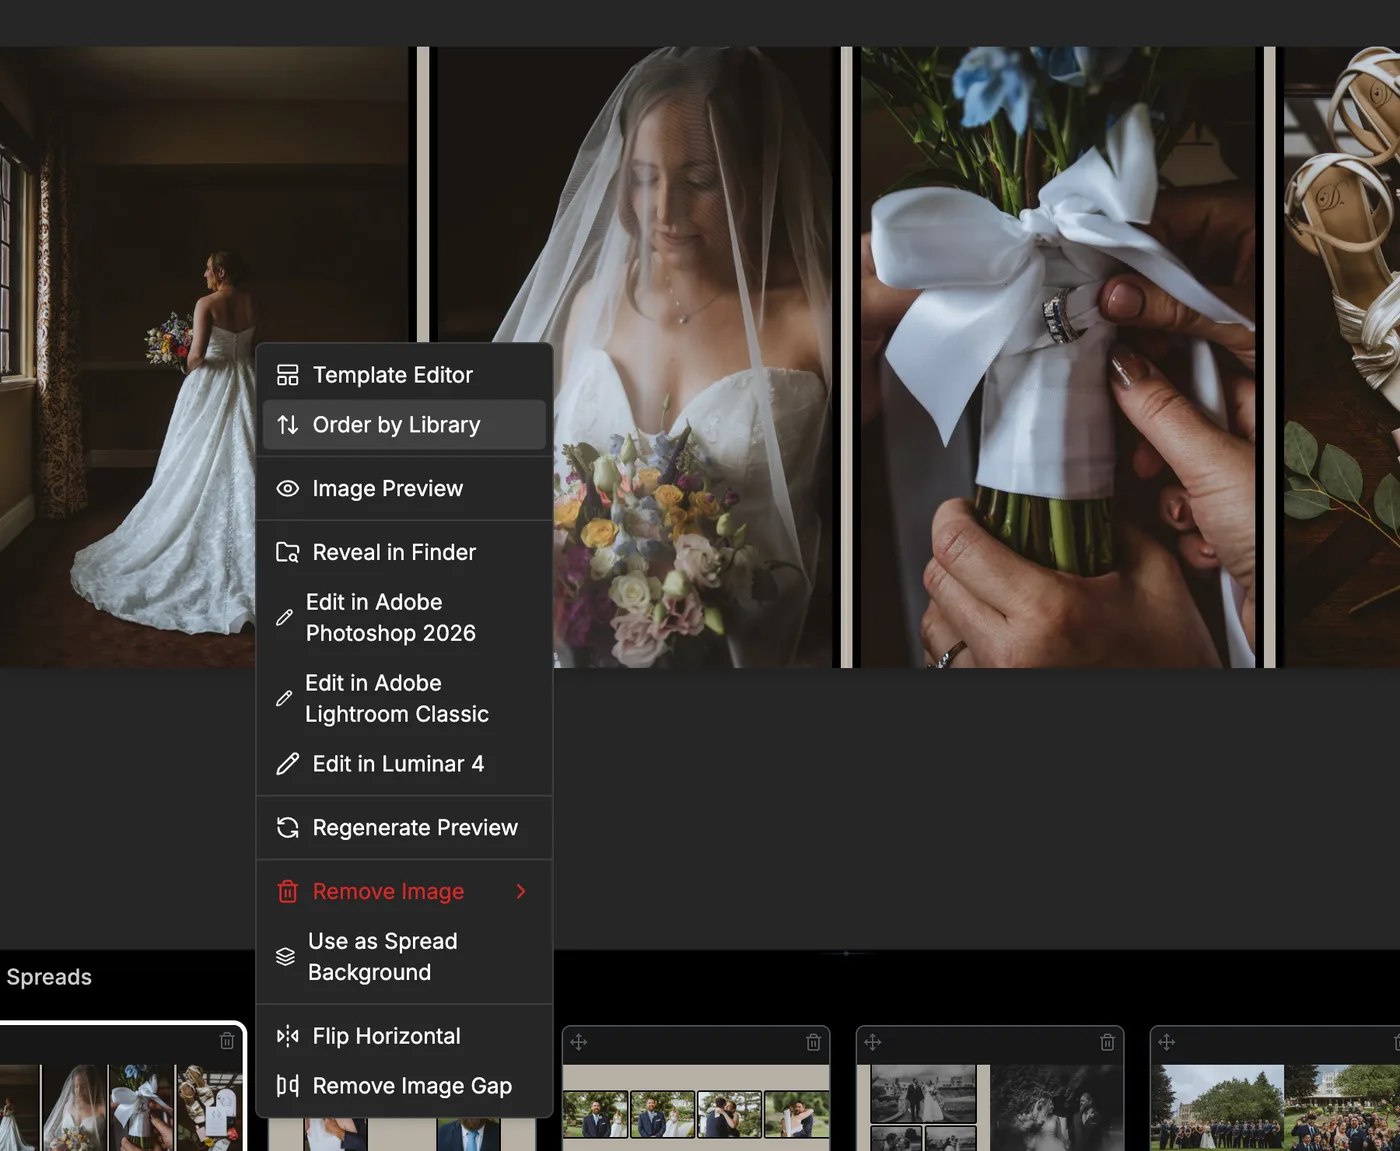Click Regenerate Preview
The width and height of the screenshot is (1400, 1151).
point(404,828)
